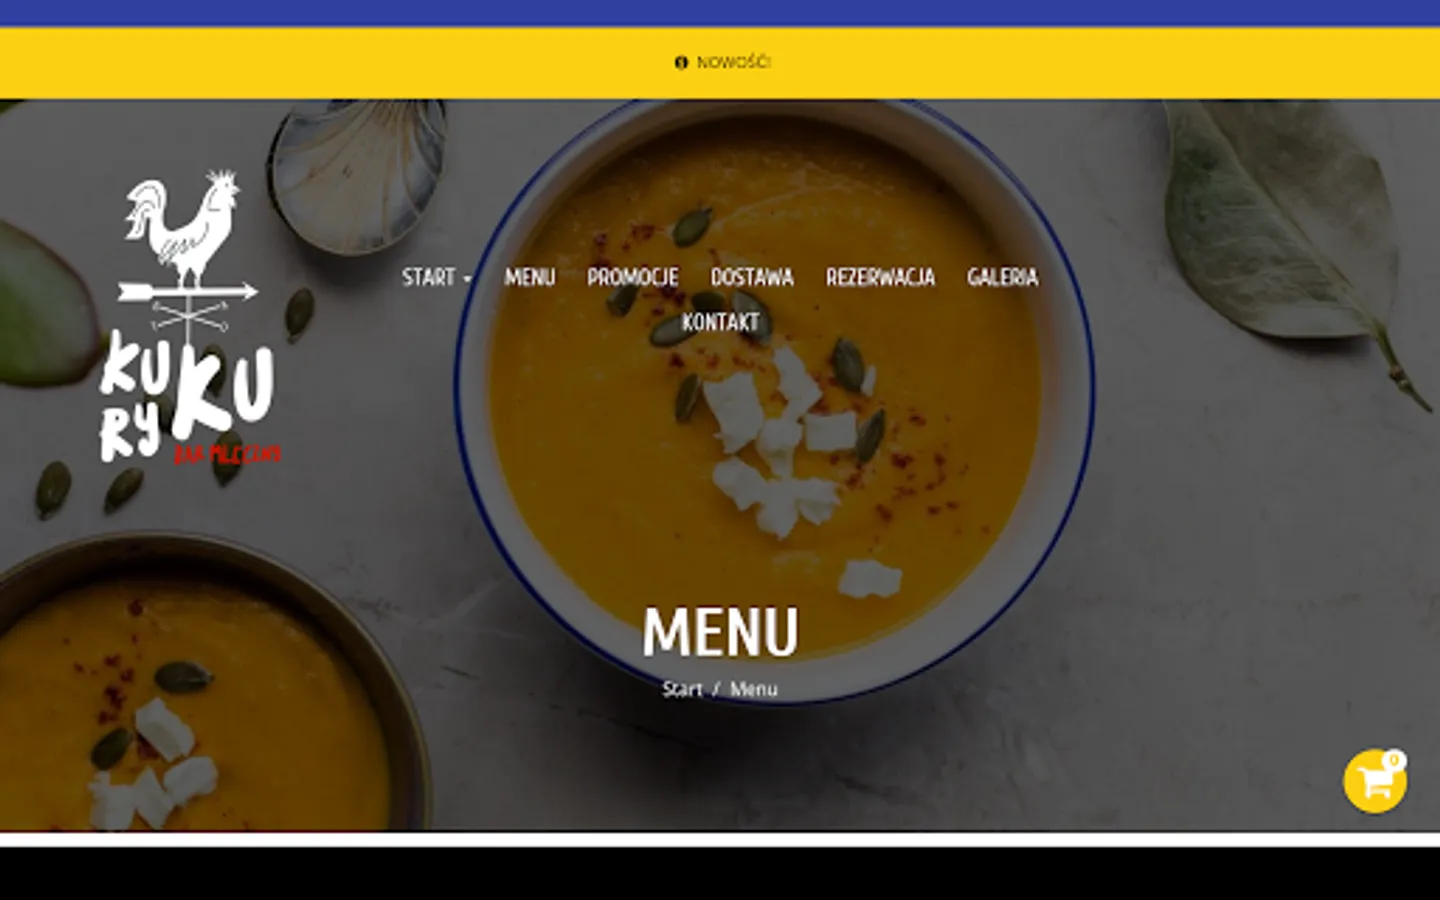Click the large MENU page heading

tap(720, 631)
